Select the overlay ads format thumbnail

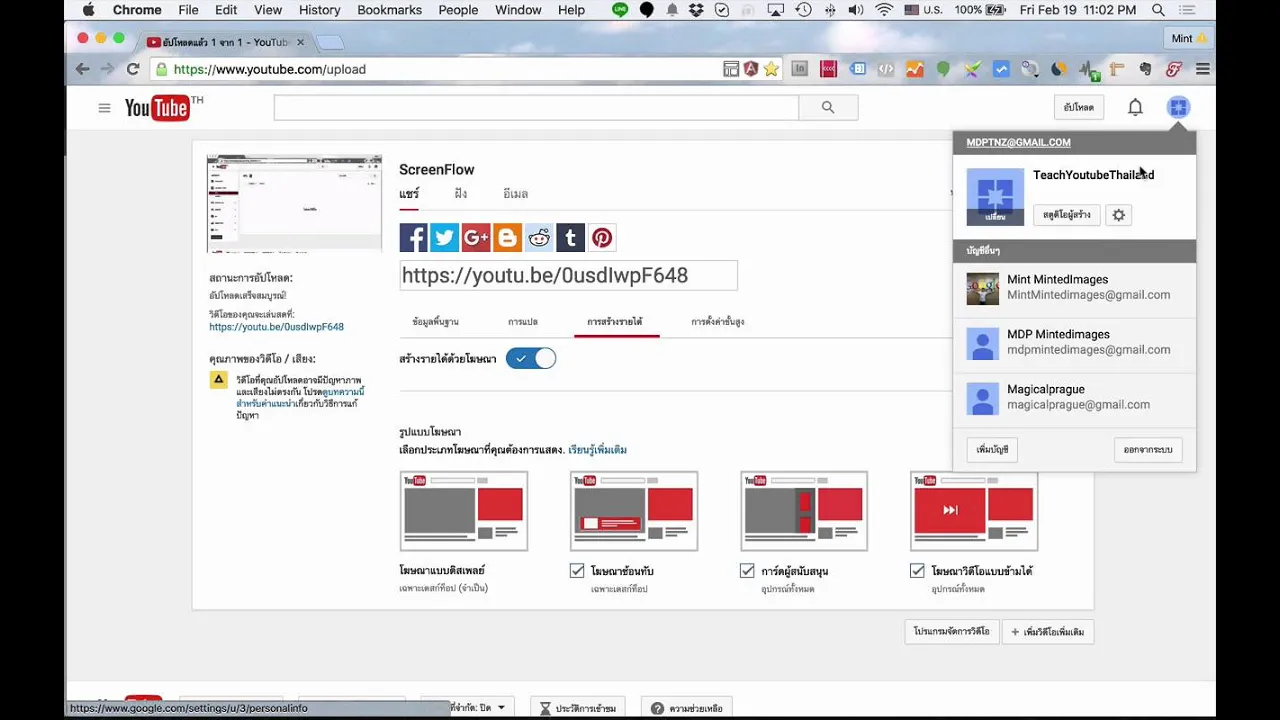tap(634, 511)
